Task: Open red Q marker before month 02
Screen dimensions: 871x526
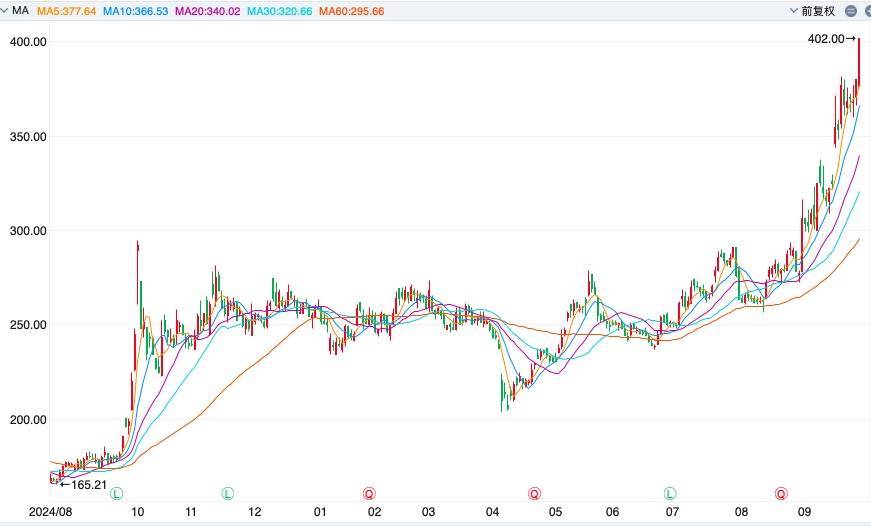Action: (369, 493)
